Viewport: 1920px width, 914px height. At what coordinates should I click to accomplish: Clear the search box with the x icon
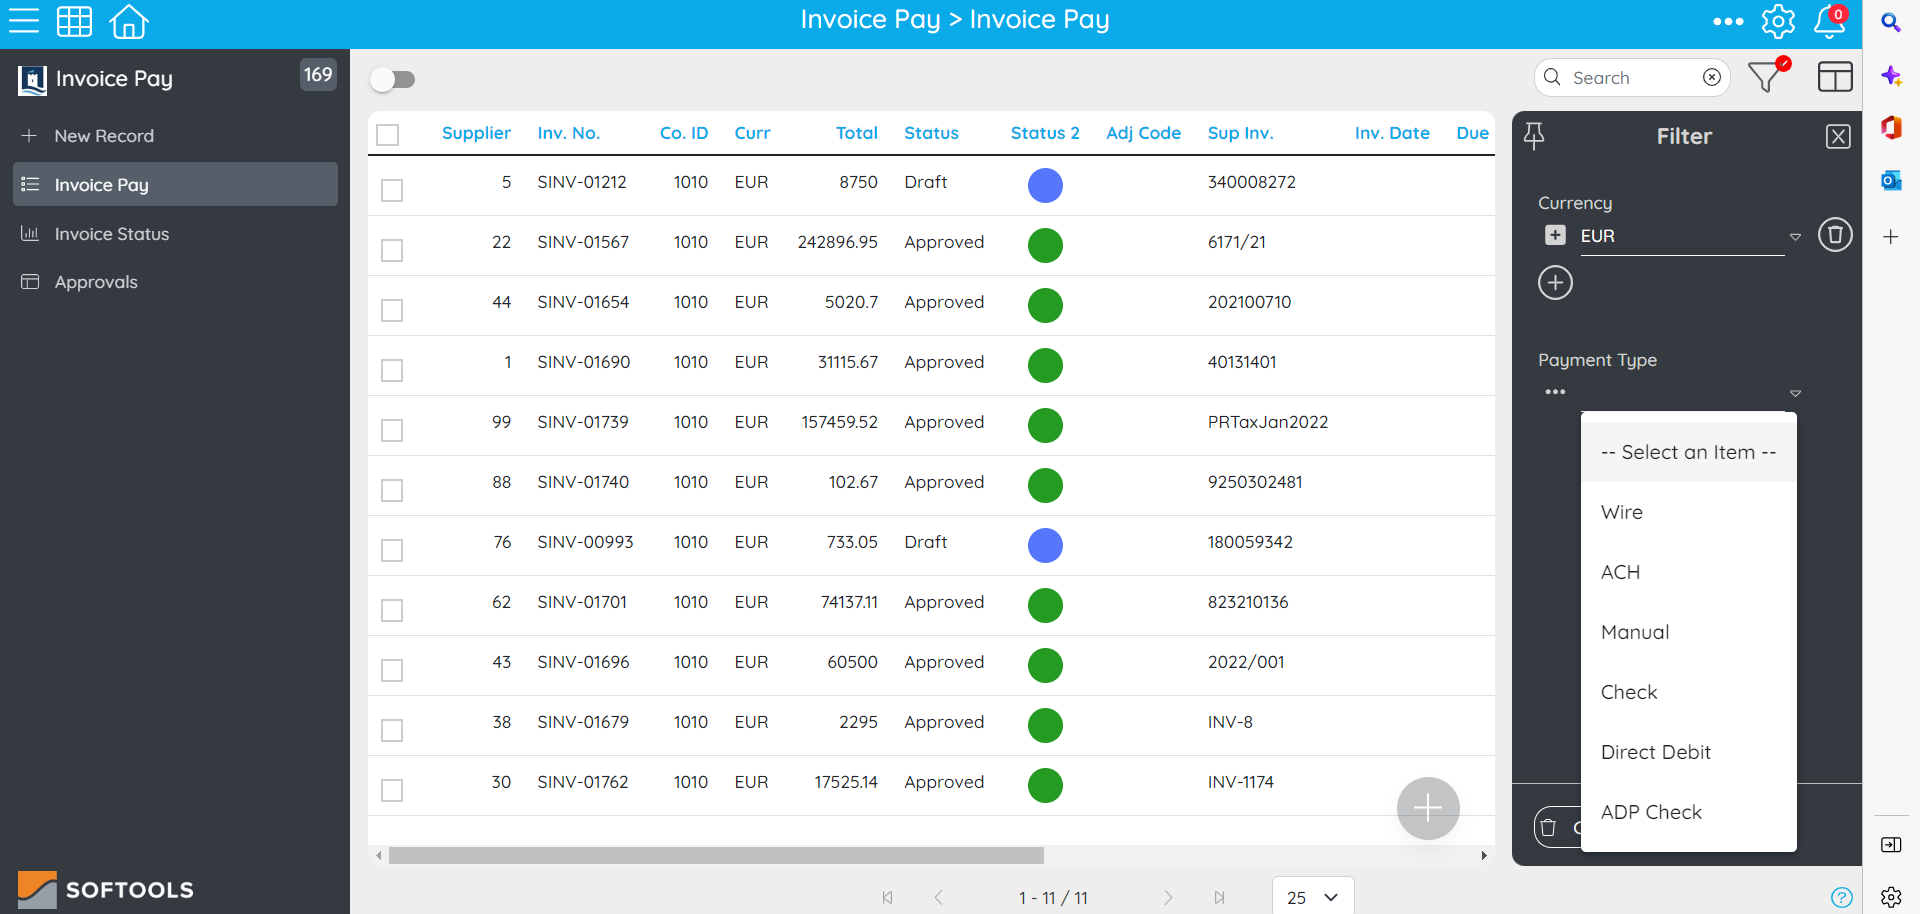1712,77
